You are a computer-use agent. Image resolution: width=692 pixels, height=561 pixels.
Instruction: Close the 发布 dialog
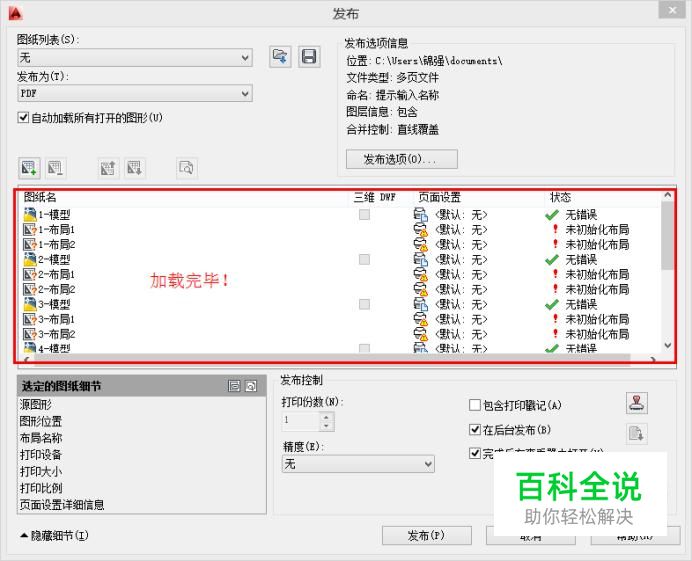(672, 10)
